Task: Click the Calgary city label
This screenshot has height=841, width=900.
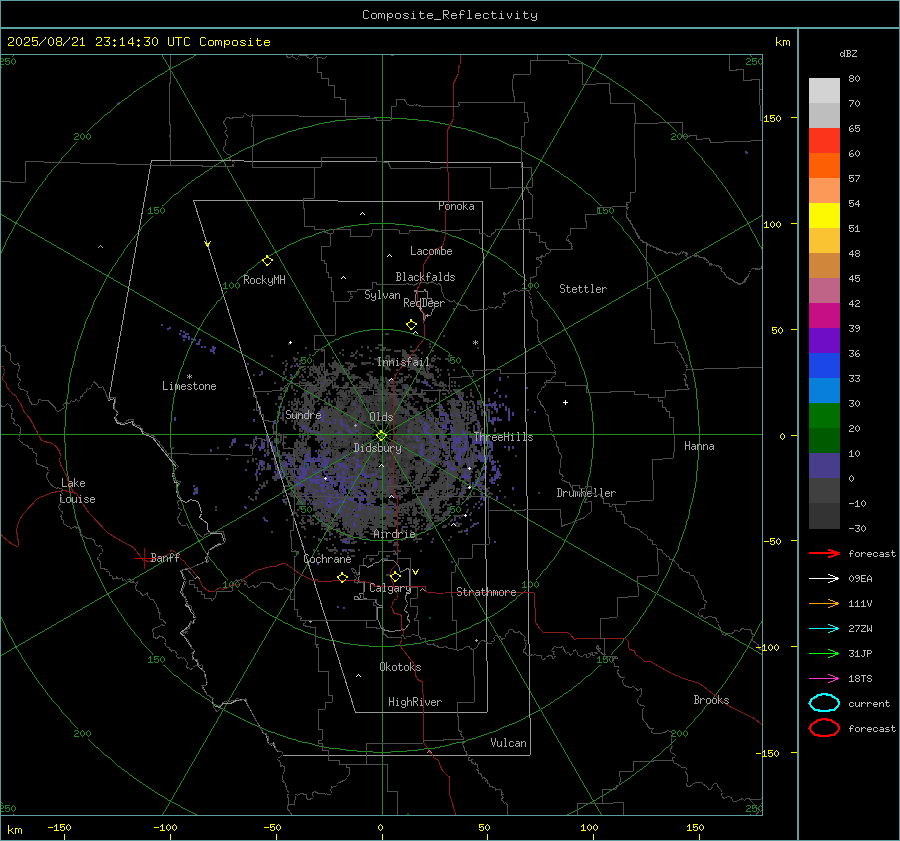Action: pos(390,588)
